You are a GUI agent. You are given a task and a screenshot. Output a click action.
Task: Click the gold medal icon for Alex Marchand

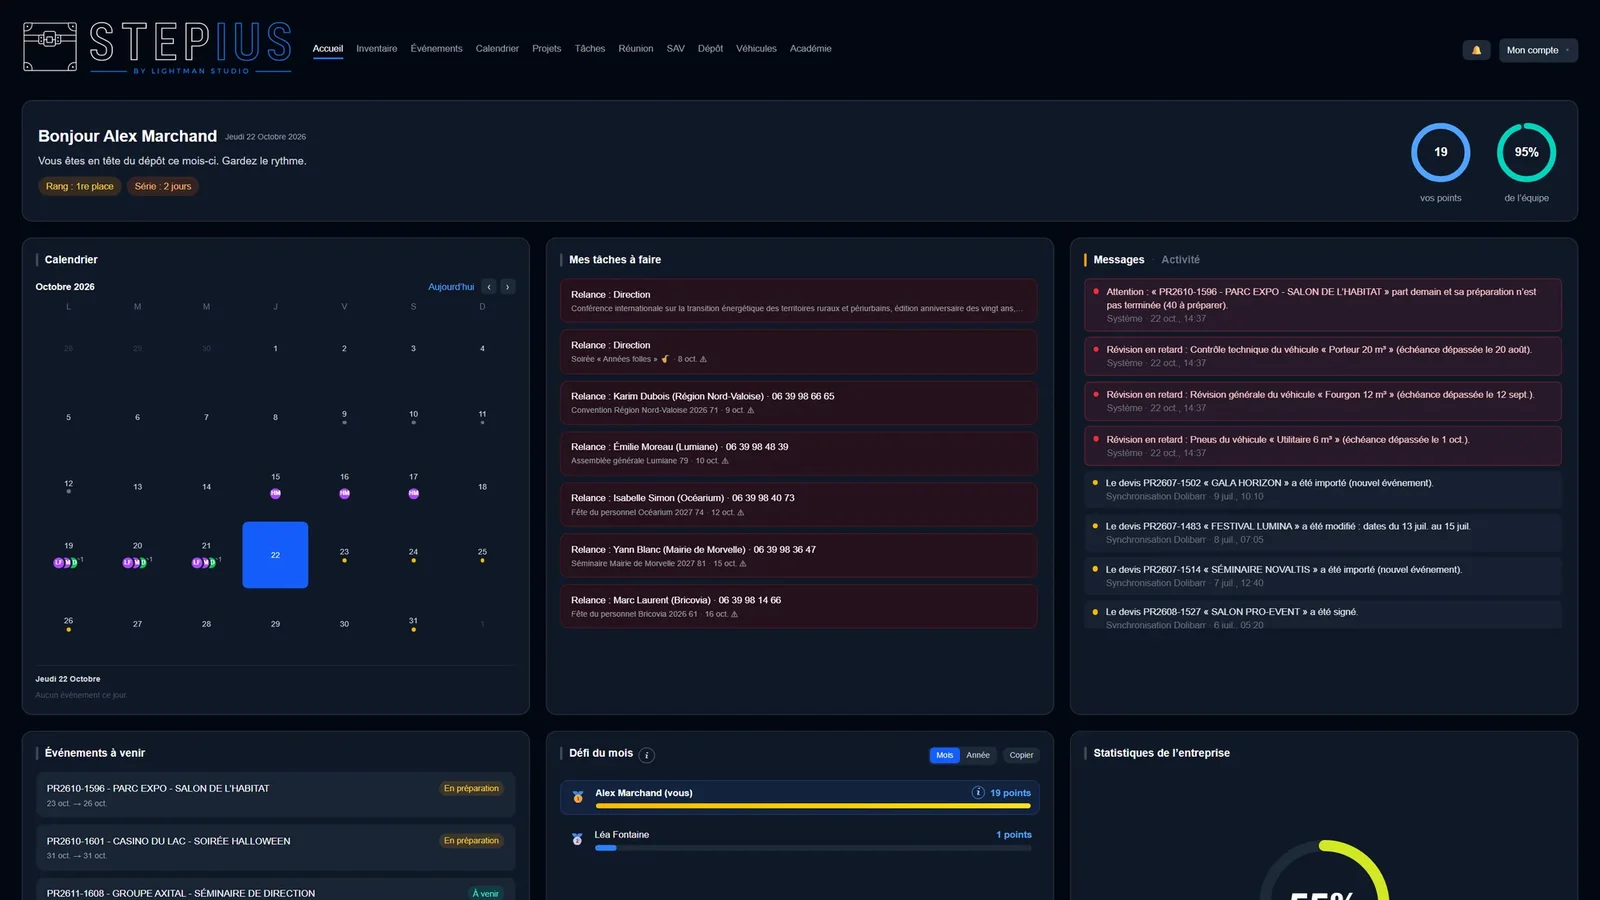click(578, 797)
